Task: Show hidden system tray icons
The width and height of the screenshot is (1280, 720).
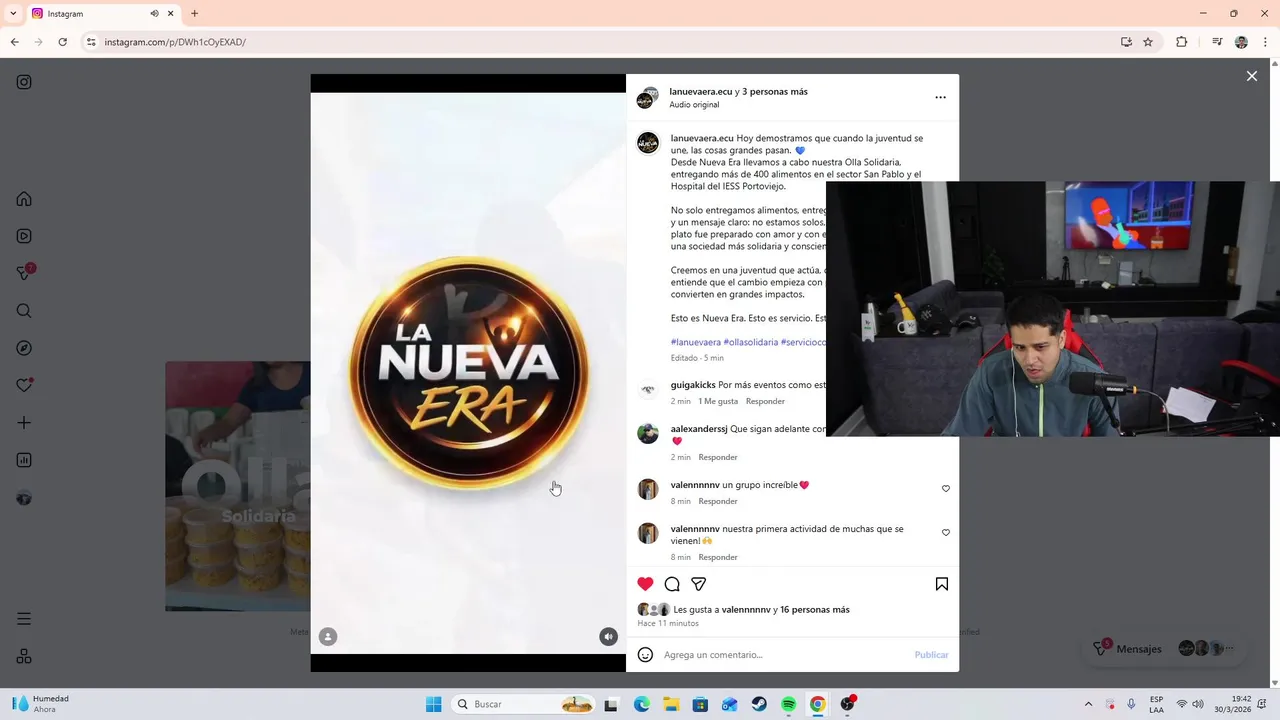Action: [1088, 704]
